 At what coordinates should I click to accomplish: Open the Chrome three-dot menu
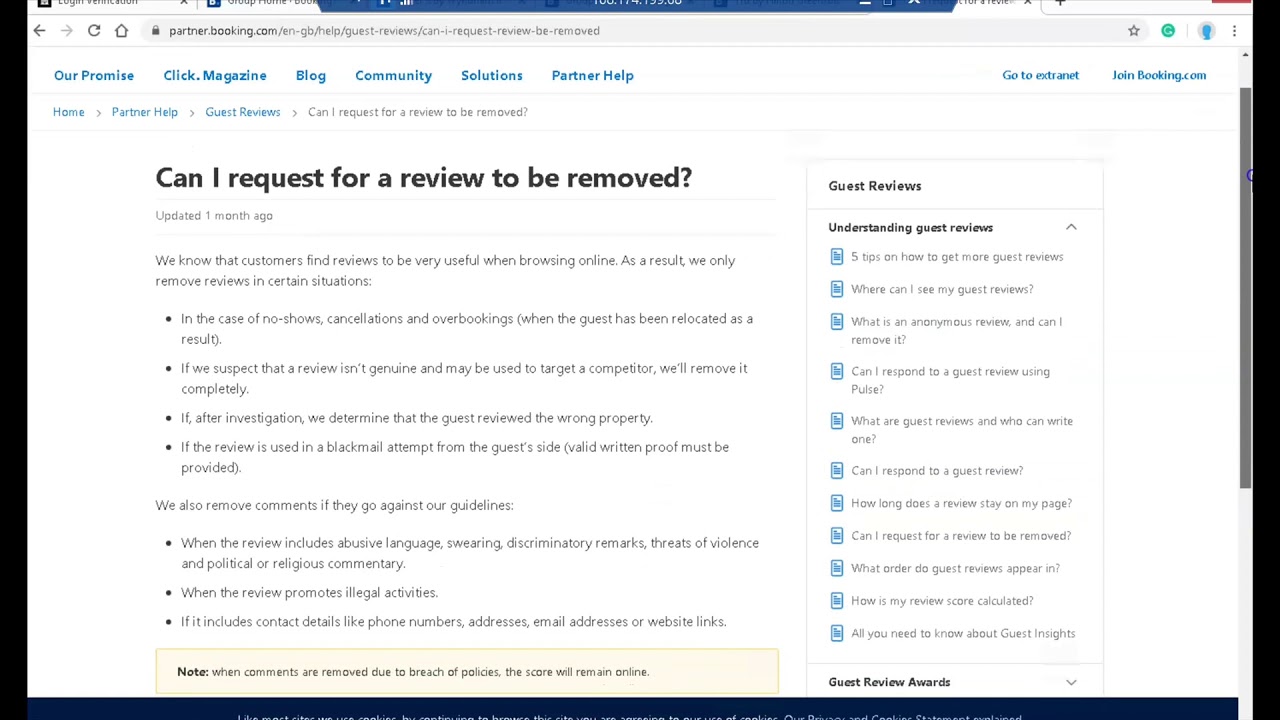pos(1234,31)
